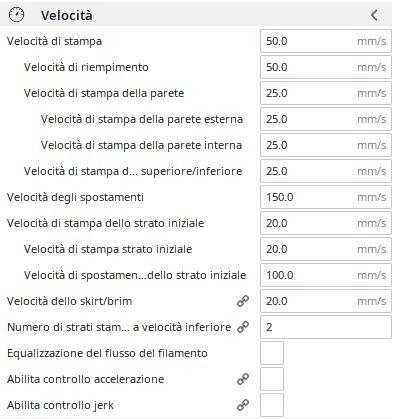Image resolution: width=395 pixels, height=419 pixels.
Task: Click the superiore/inferiore speed field
Action: (x=326, y=171)
